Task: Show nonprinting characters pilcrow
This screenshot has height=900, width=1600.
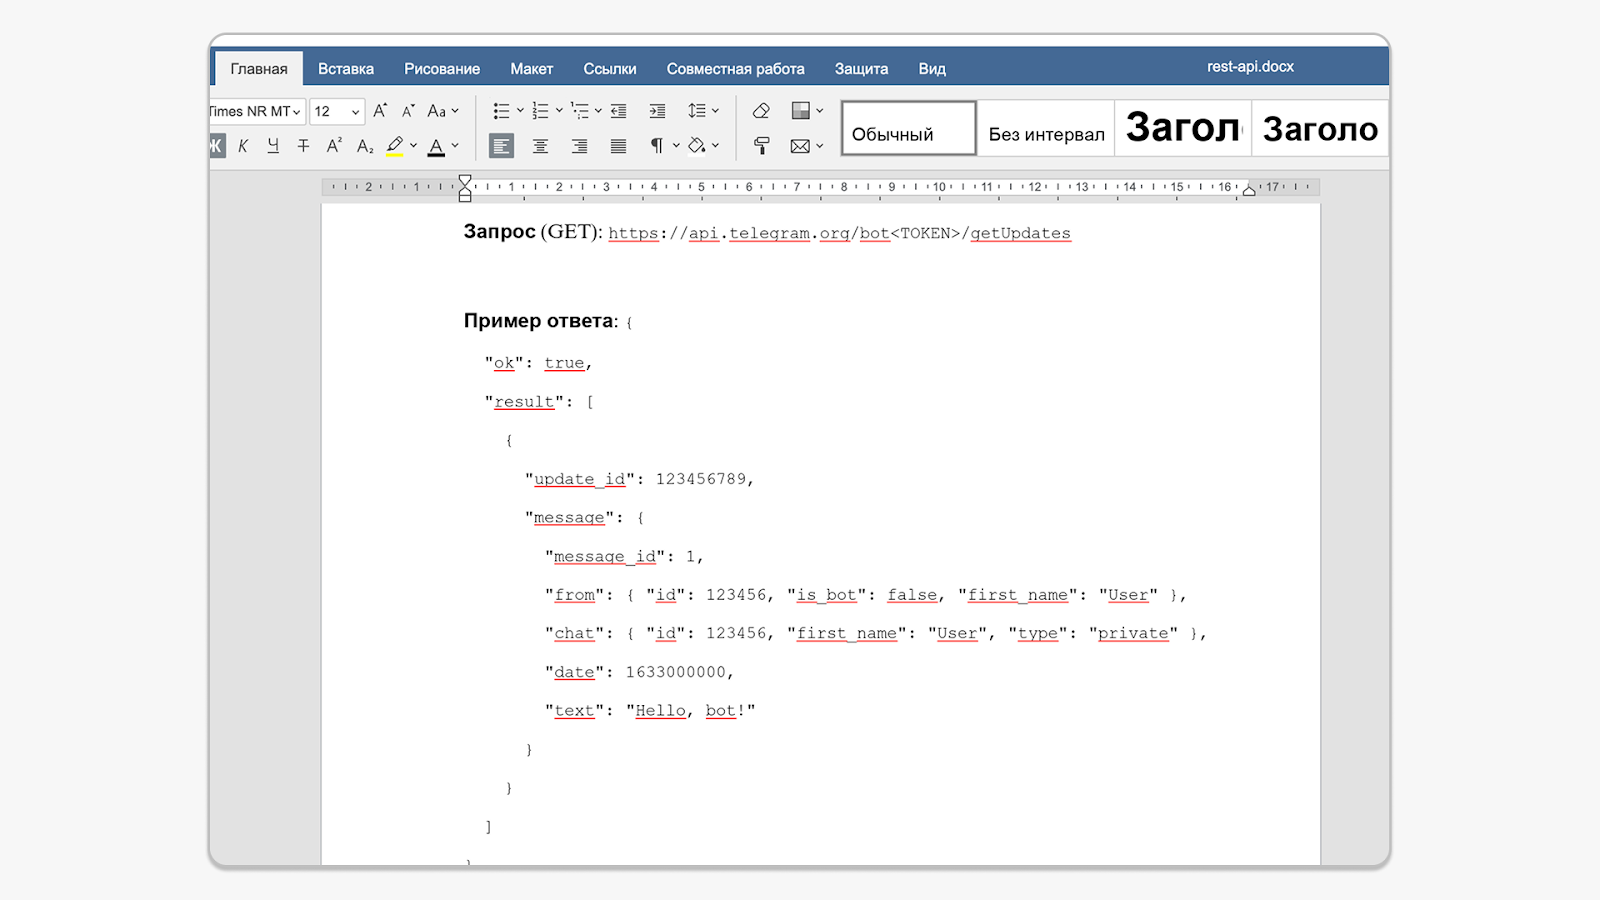Action: (x=657, y=146)
